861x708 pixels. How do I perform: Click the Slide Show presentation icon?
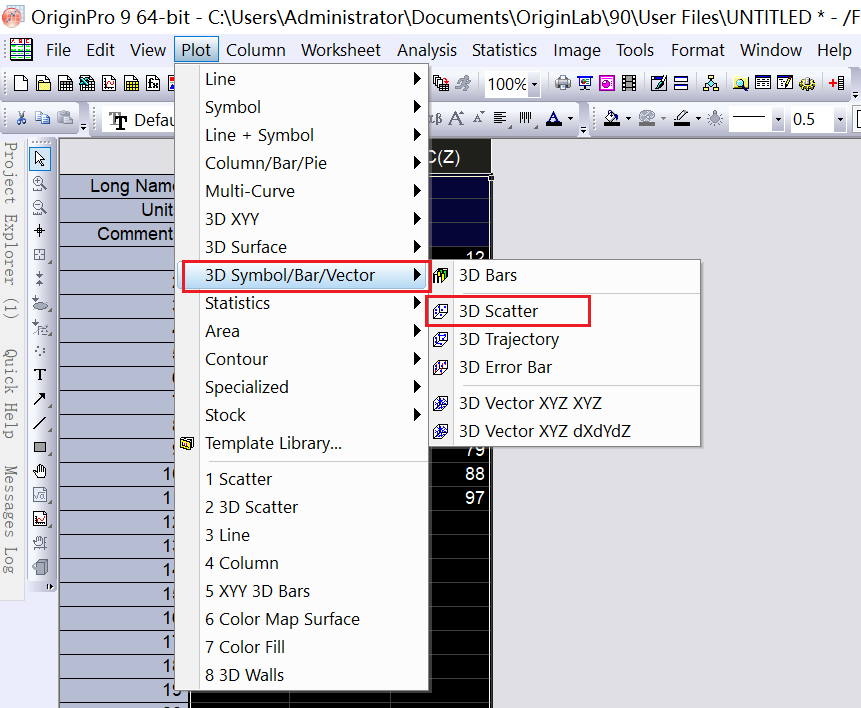[585, 83]
